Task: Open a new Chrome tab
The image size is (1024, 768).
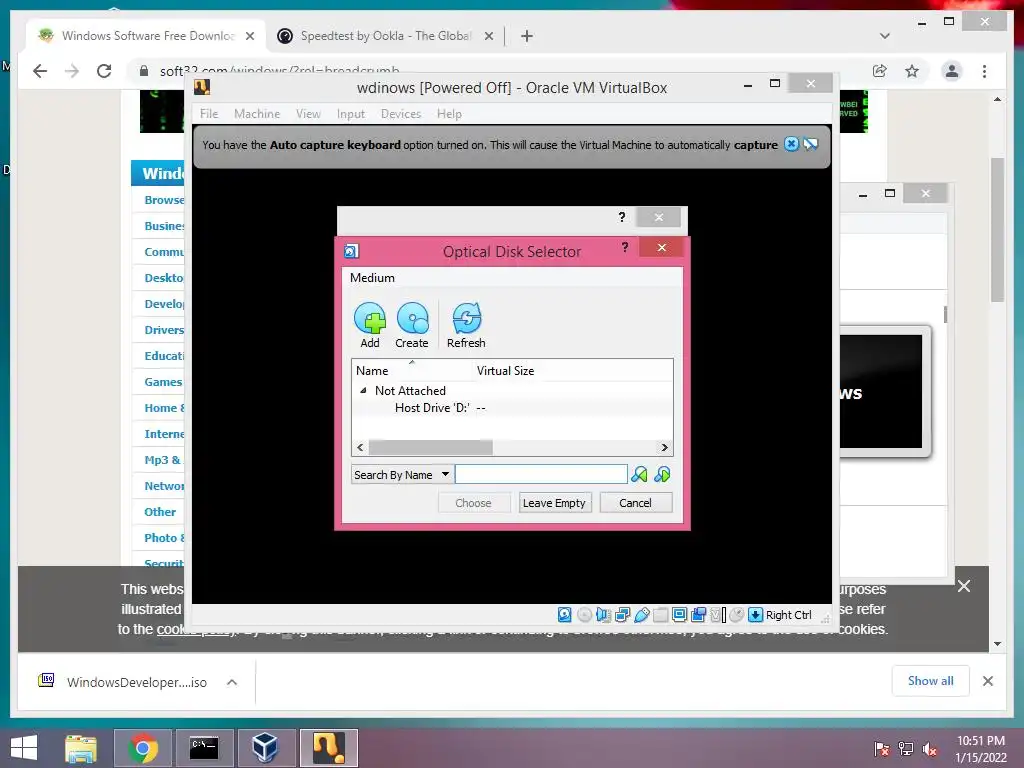Action: 527,36
